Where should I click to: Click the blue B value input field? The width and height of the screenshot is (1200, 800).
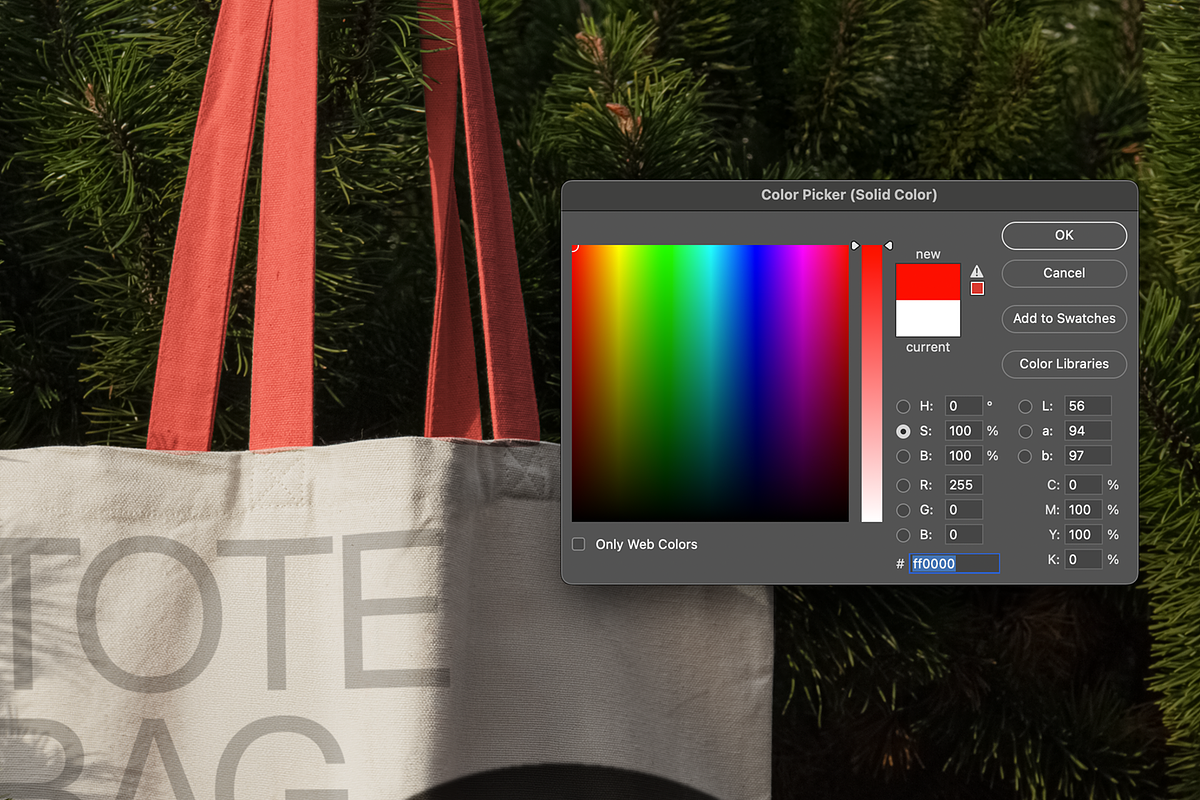[963, 535]
